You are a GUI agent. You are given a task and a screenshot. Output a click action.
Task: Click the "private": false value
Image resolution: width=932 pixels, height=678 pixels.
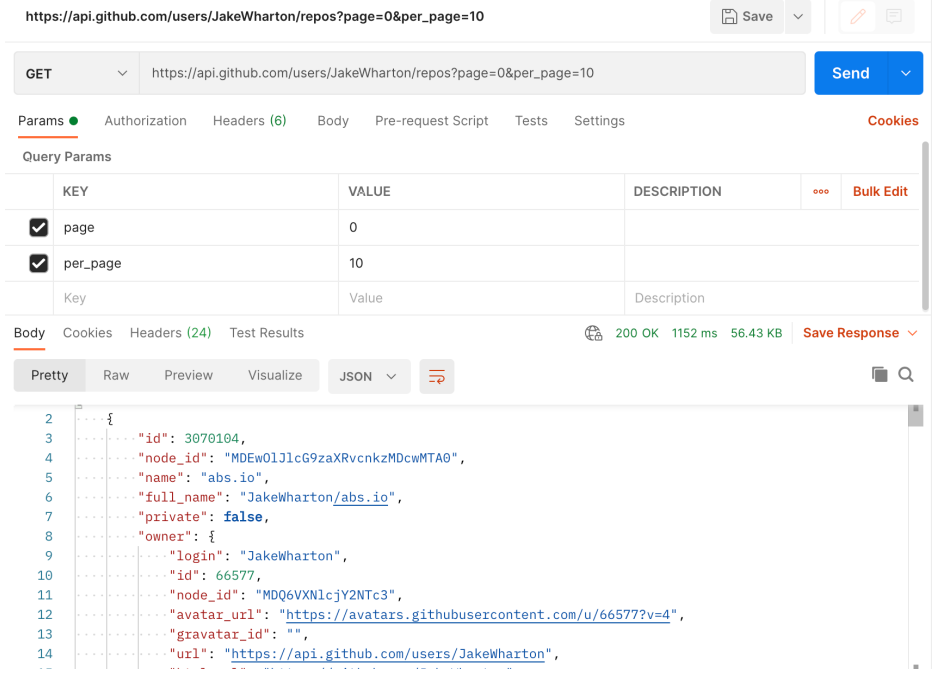(x=243, y=517)
